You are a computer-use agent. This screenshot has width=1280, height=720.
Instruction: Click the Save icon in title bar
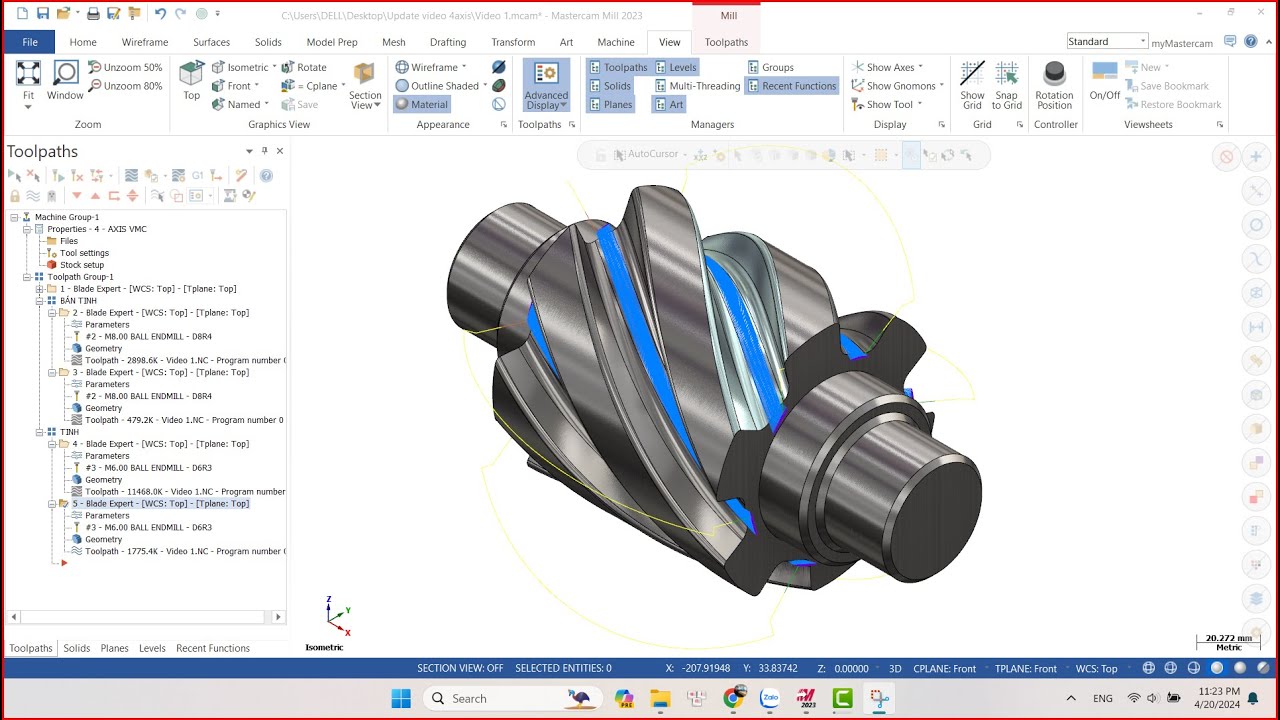pyautogui.click(x=43, y=14)
